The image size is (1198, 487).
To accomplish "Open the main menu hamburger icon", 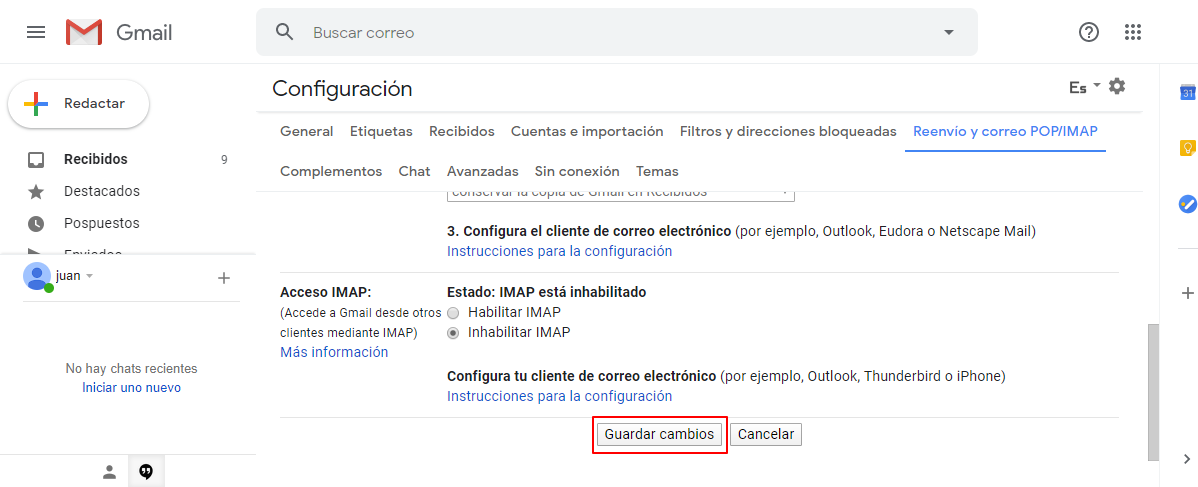I will [36, 32].
